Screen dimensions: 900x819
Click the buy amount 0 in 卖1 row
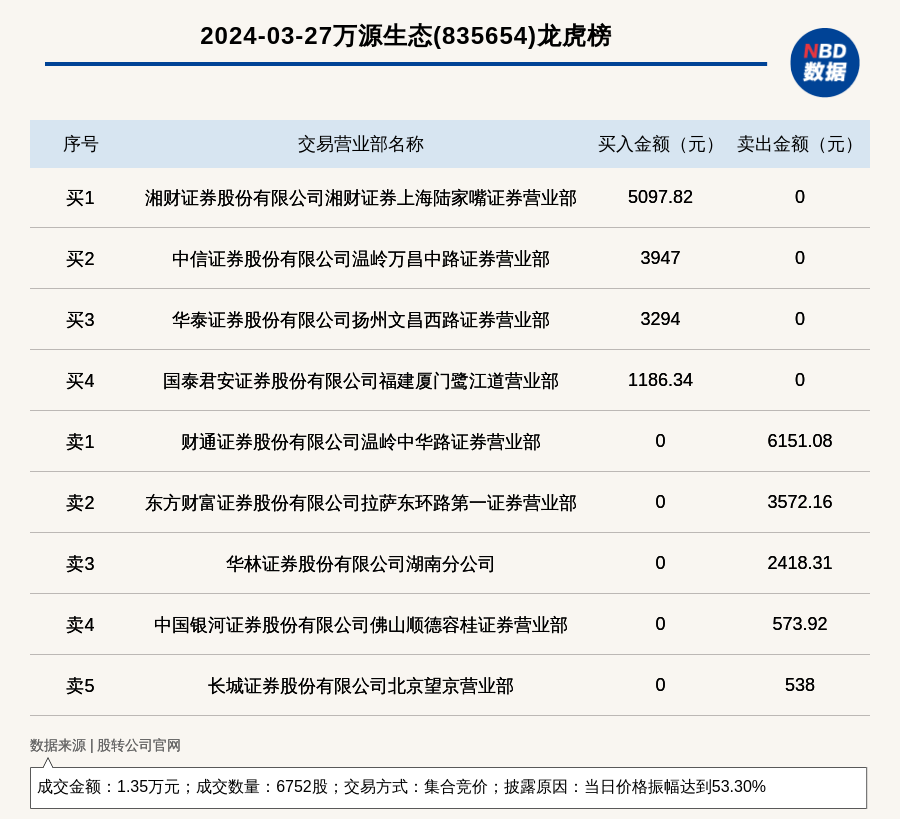click(660, 441)
